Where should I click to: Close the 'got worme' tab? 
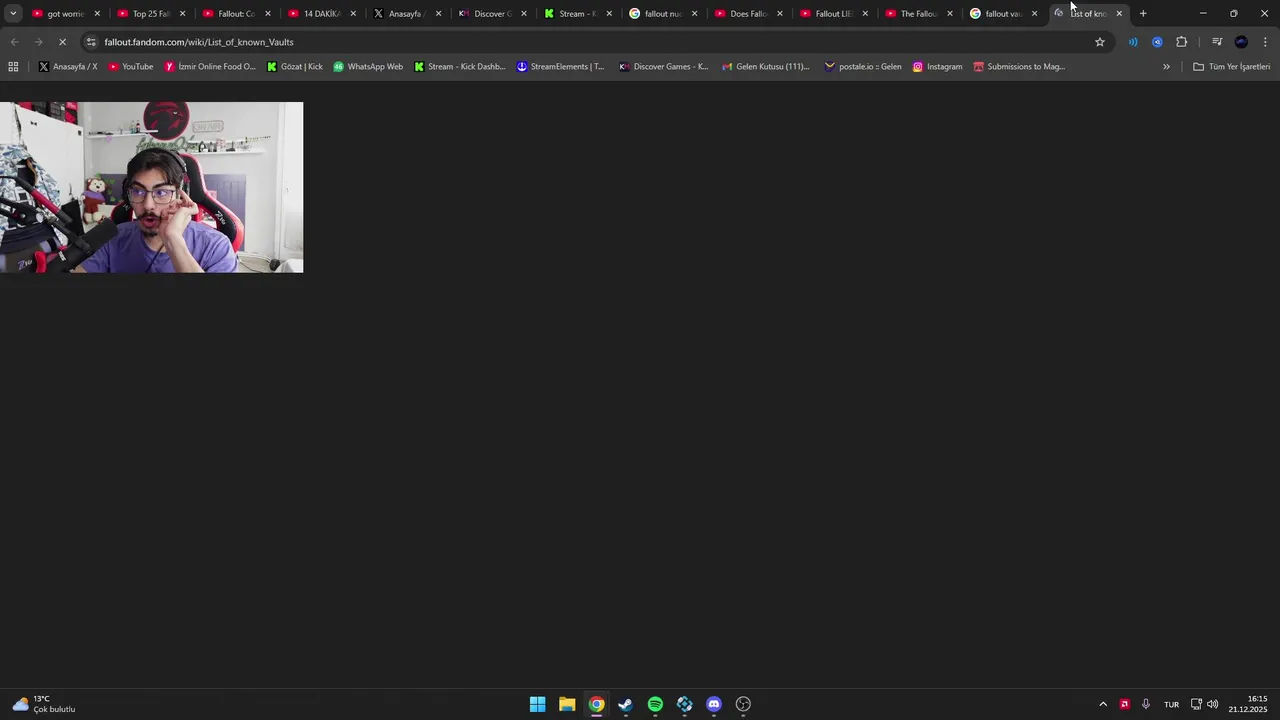pyautogui.click(x=97, y=13)
